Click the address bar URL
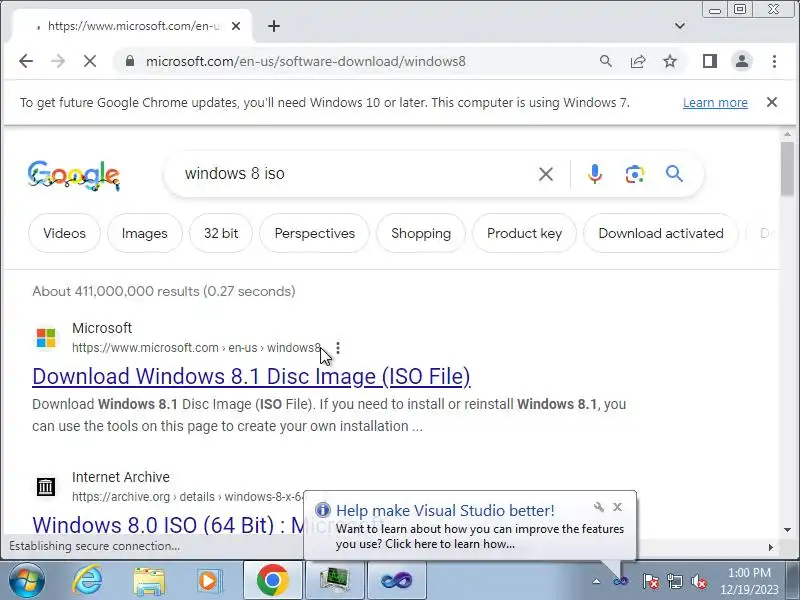Screen dimensions: 800x600 click(x=306, y=61)
